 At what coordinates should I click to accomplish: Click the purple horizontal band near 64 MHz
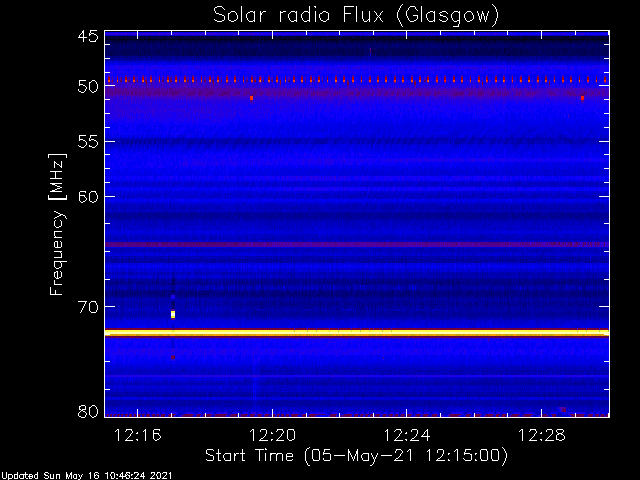pos(357,244)
